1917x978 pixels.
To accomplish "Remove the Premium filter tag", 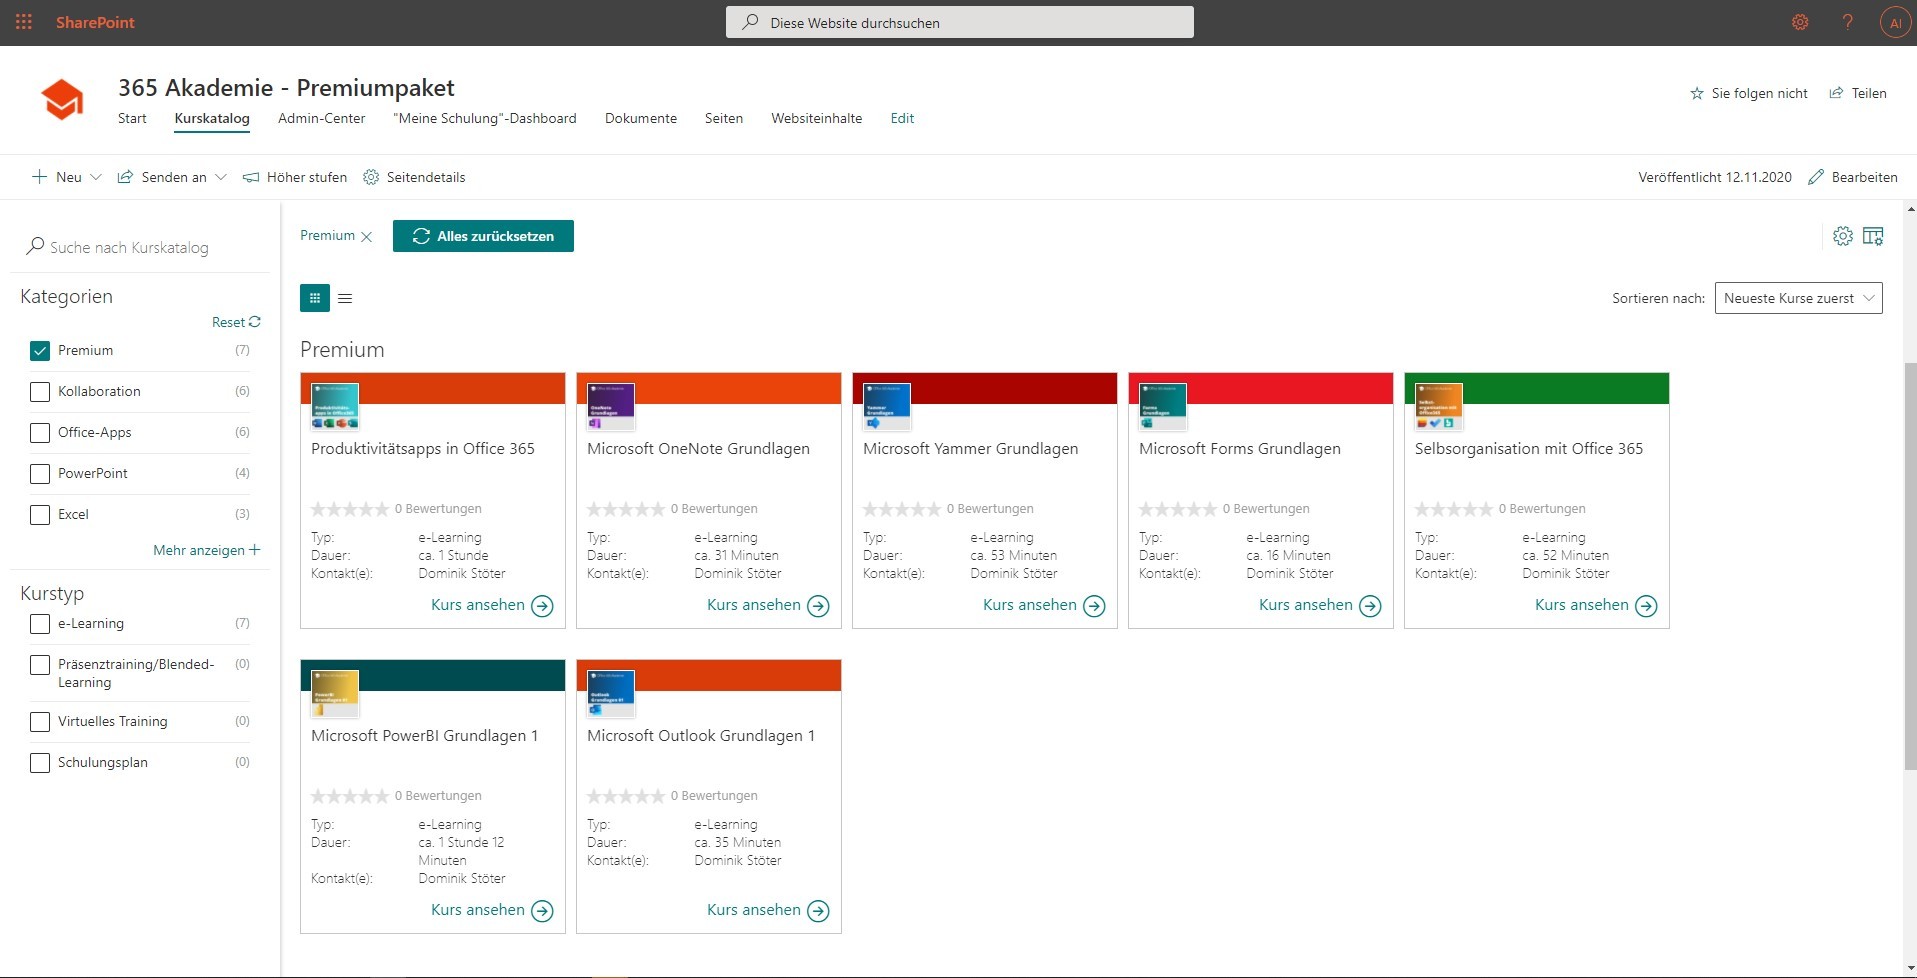I will coord(367,237).
